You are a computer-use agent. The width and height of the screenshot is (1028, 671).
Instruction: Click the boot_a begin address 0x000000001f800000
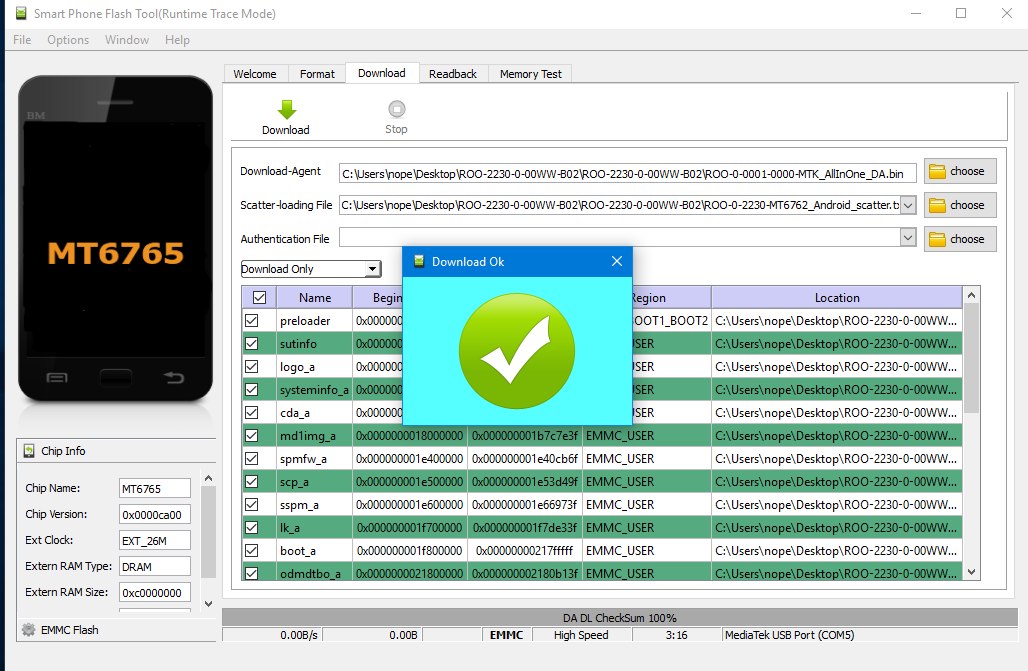tap(410, 550)
